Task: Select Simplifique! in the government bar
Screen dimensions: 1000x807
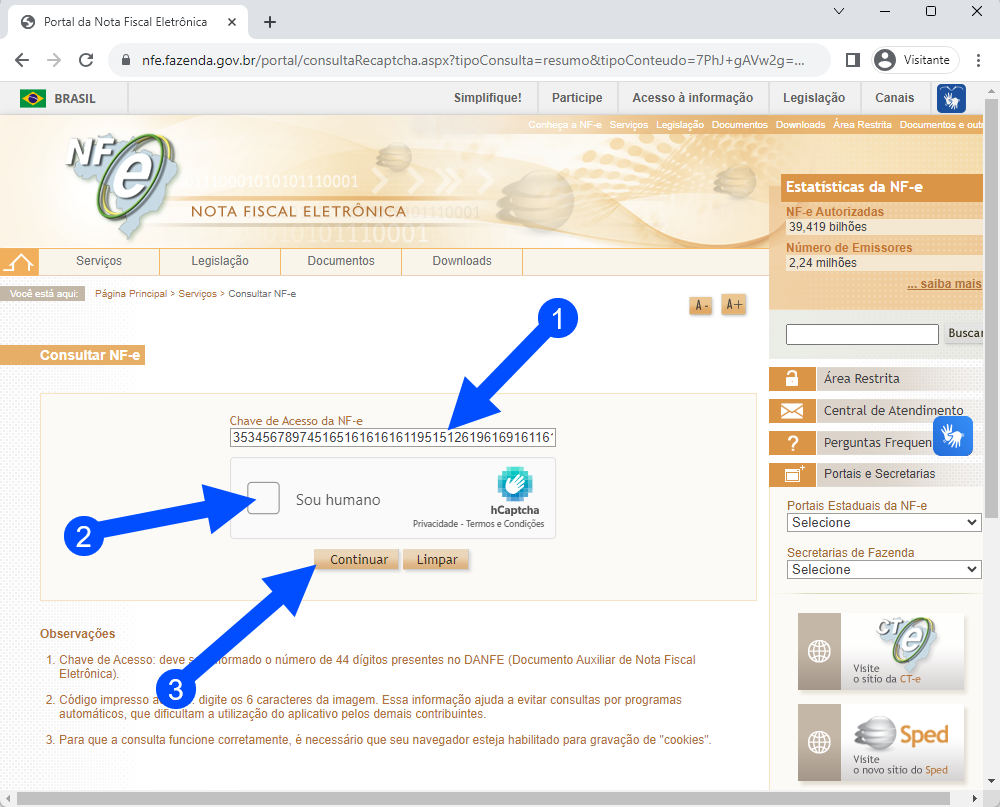Action: [488, 98]
